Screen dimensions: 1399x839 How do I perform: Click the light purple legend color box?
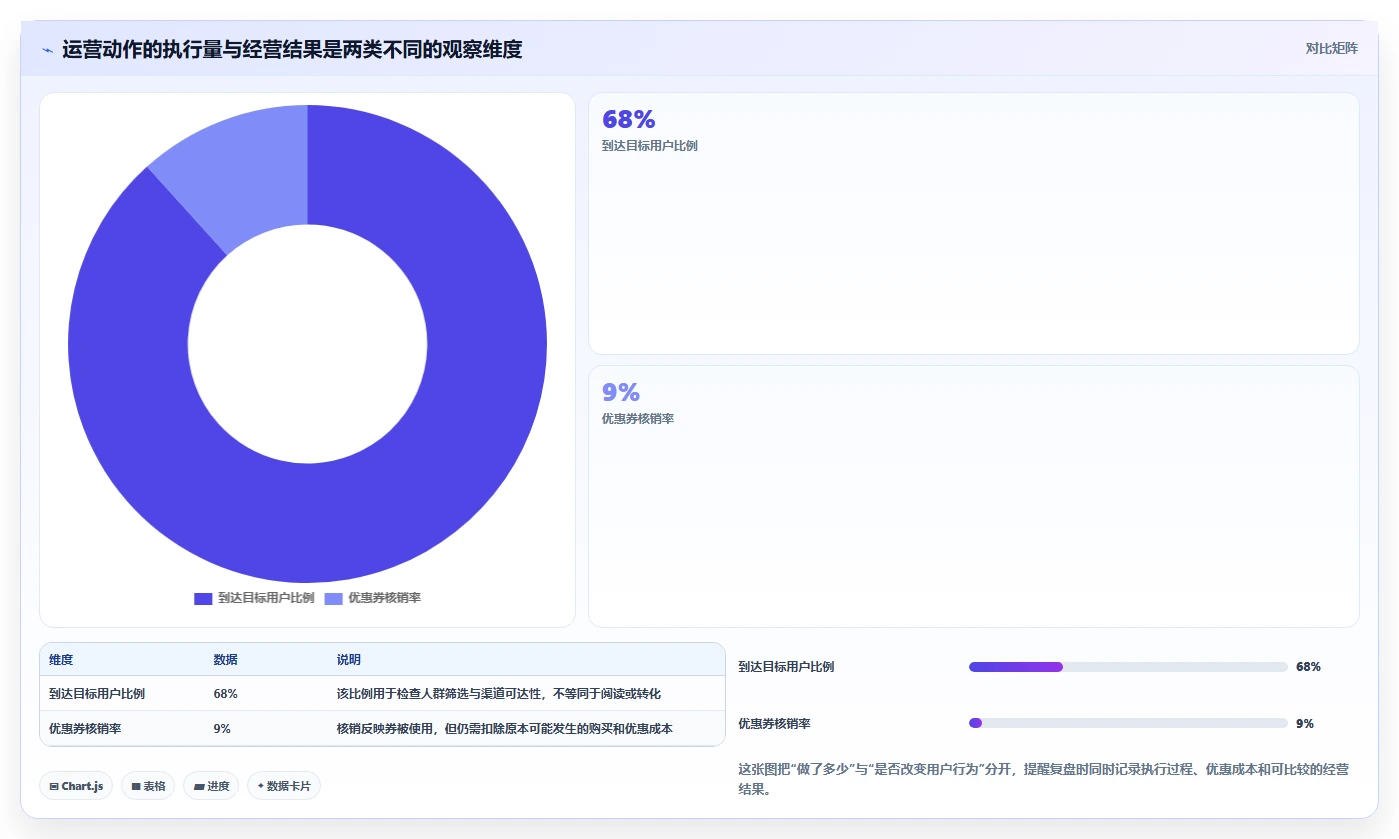tap(333, 598)
